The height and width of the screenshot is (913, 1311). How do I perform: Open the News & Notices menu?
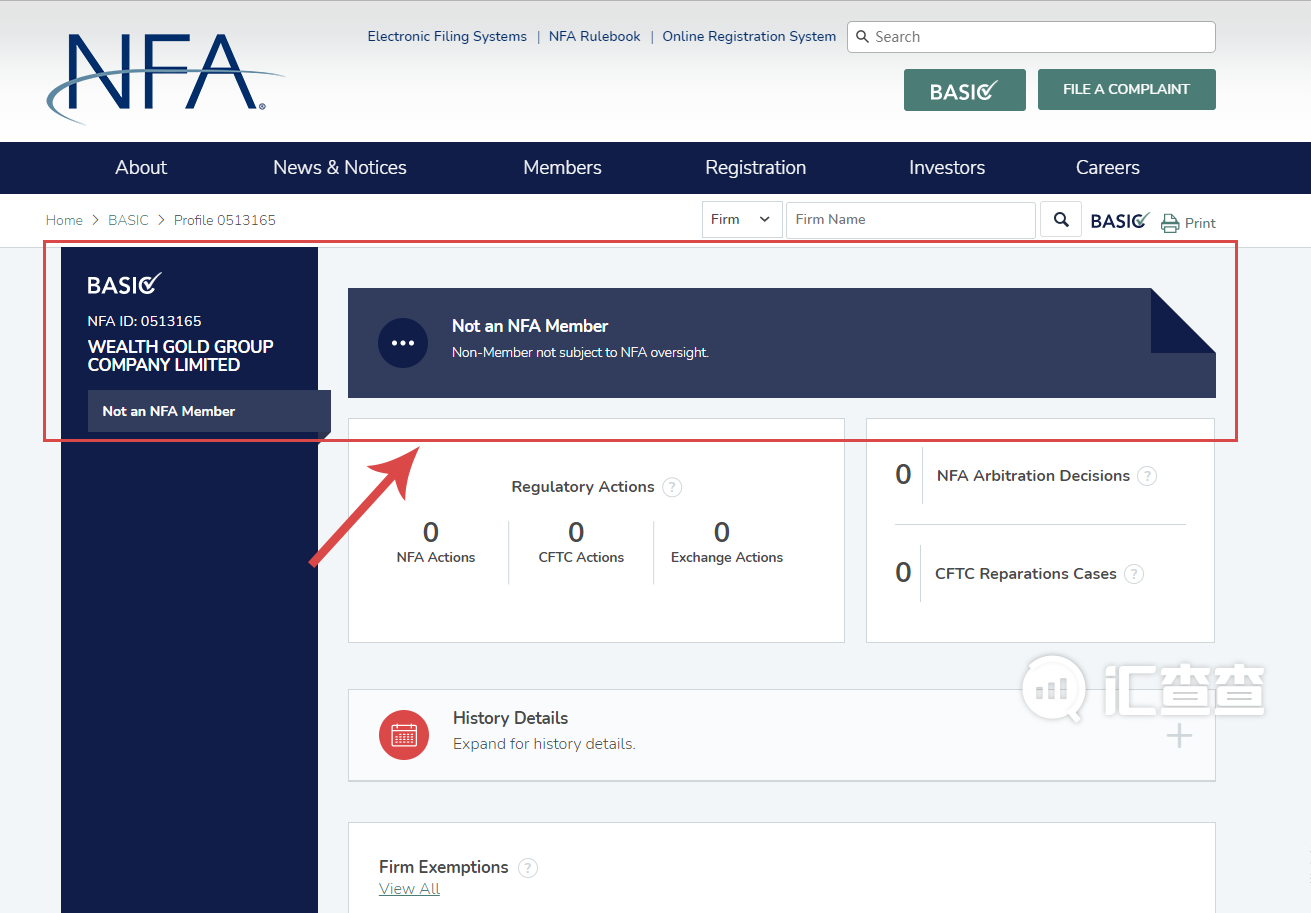(x=340, y=168)
